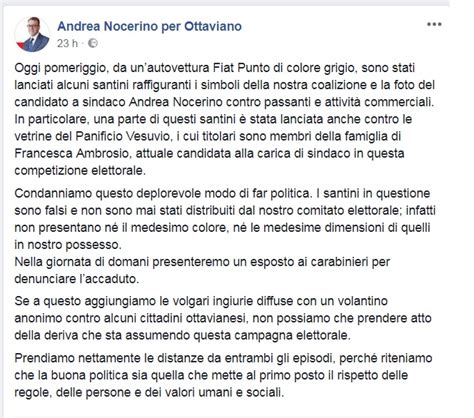Open the Andrea Nocerino per Ottaviano page
The height and width of the screenshot is (418, 474).
point(149,26)
